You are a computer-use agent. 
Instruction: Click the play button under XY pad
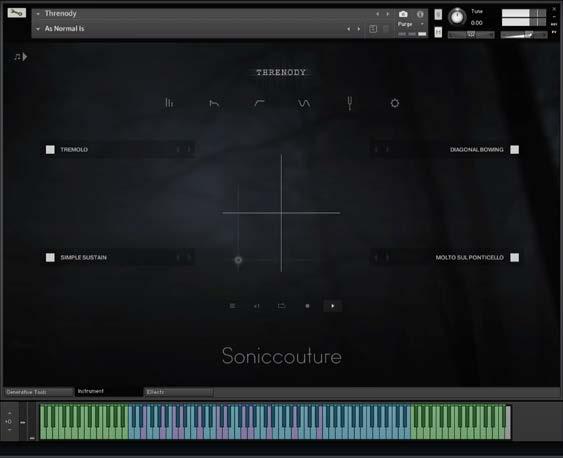[x=332, y=306]
